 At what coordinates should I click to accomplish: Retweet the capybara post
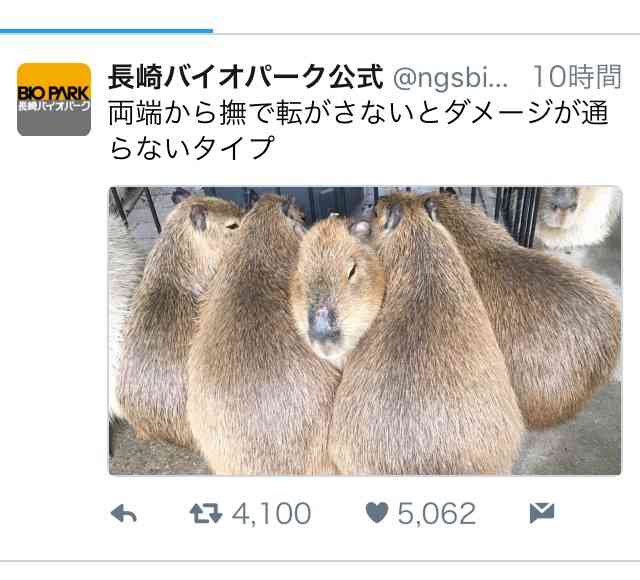click(x=206, y=513)
